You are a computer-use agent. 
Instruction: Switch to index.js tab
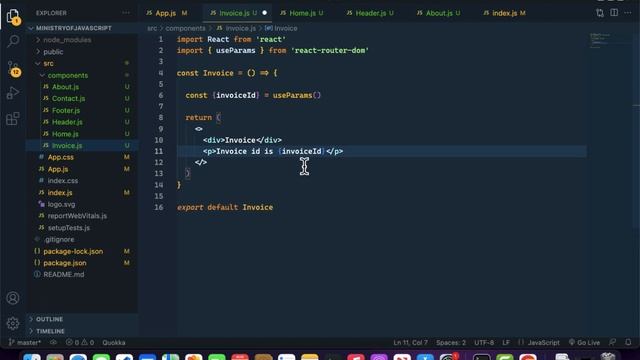tap(504, 13)
